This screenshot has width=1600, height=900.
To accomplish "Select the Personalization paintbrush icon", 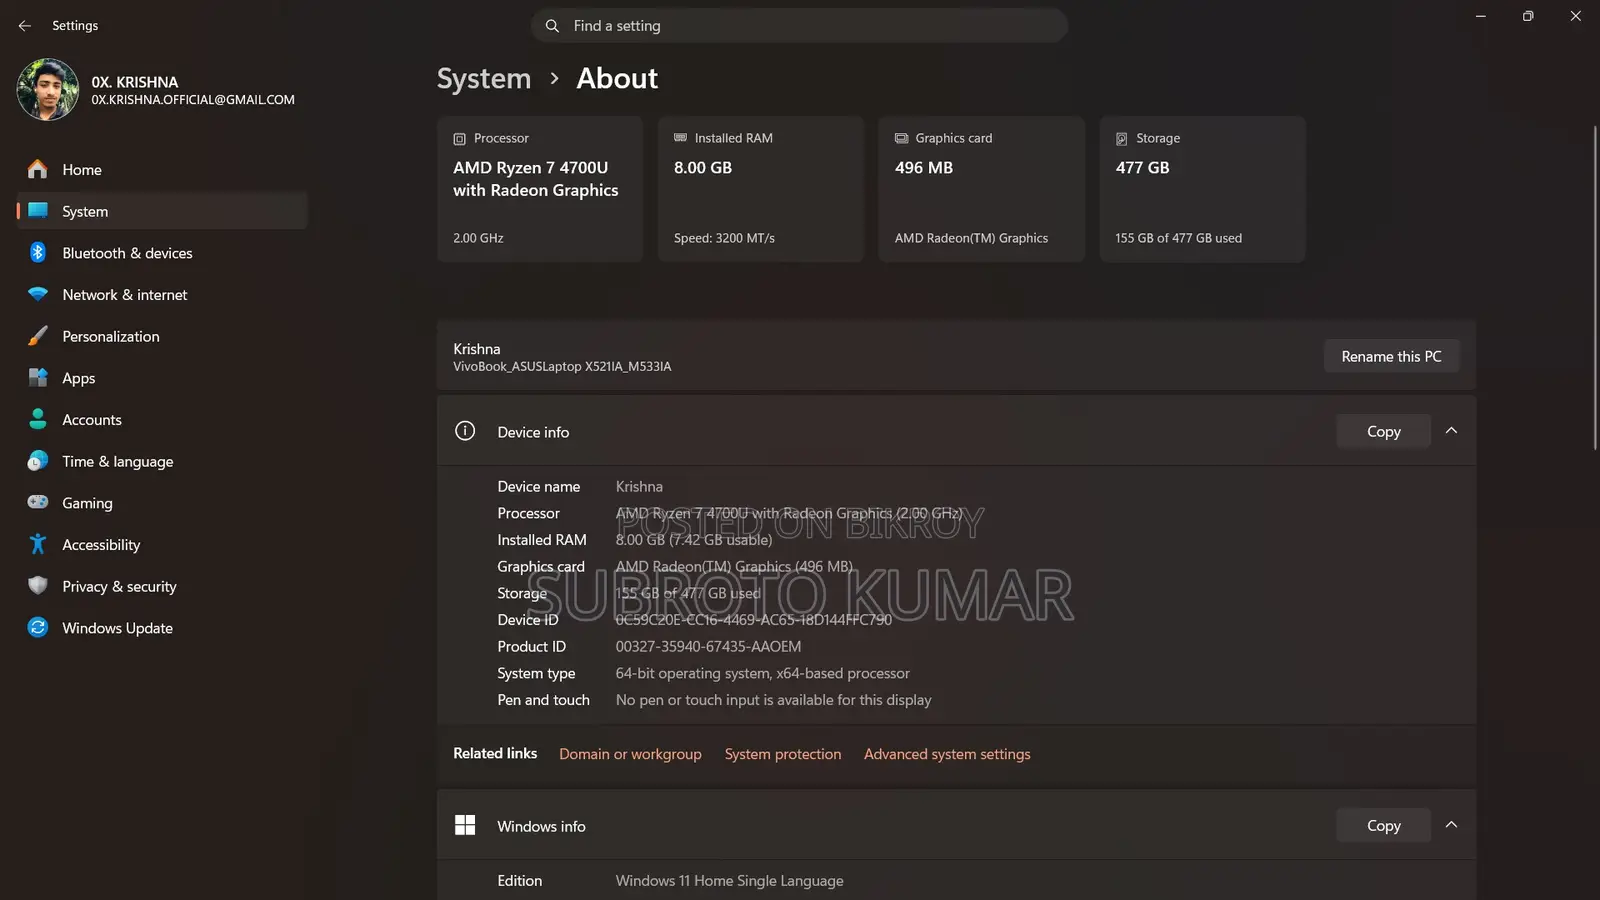I will [x=37, y=336].
